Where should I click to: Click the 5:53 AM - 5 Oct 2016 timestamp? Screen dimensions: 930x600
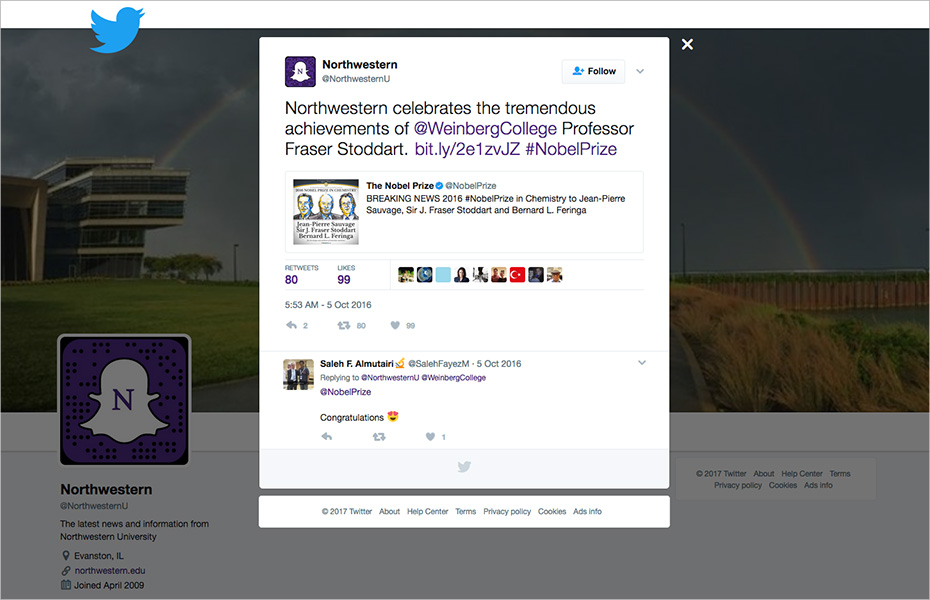[x=328, y=305]
